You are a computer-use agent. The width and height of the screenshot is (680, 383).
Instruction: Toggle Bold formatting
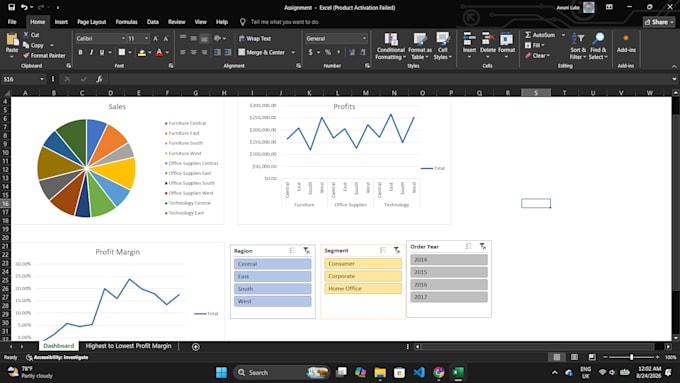[80, 52]
